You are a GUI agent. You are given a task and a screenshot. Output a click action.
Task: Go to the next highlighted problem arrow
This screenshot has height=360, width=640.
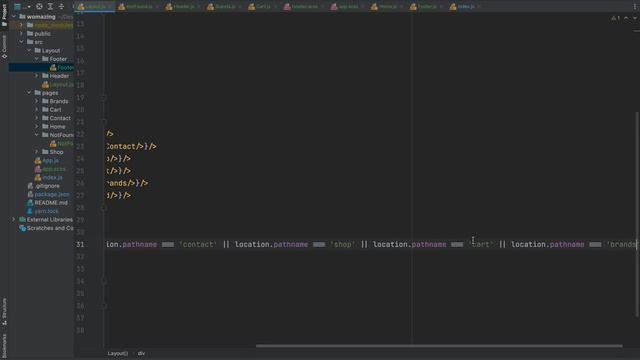click(x=635, y=18)
